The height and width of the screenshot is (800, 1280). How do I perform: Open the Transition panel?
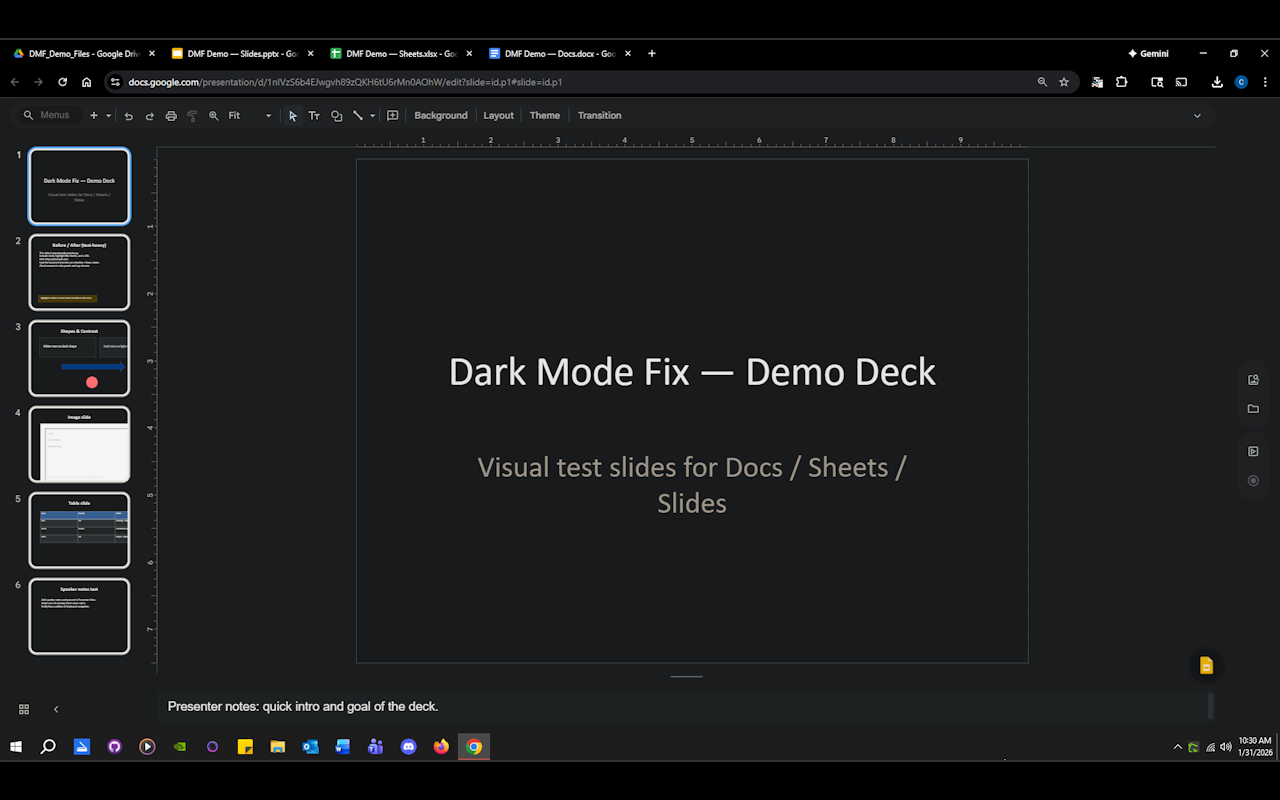[600, 116]
